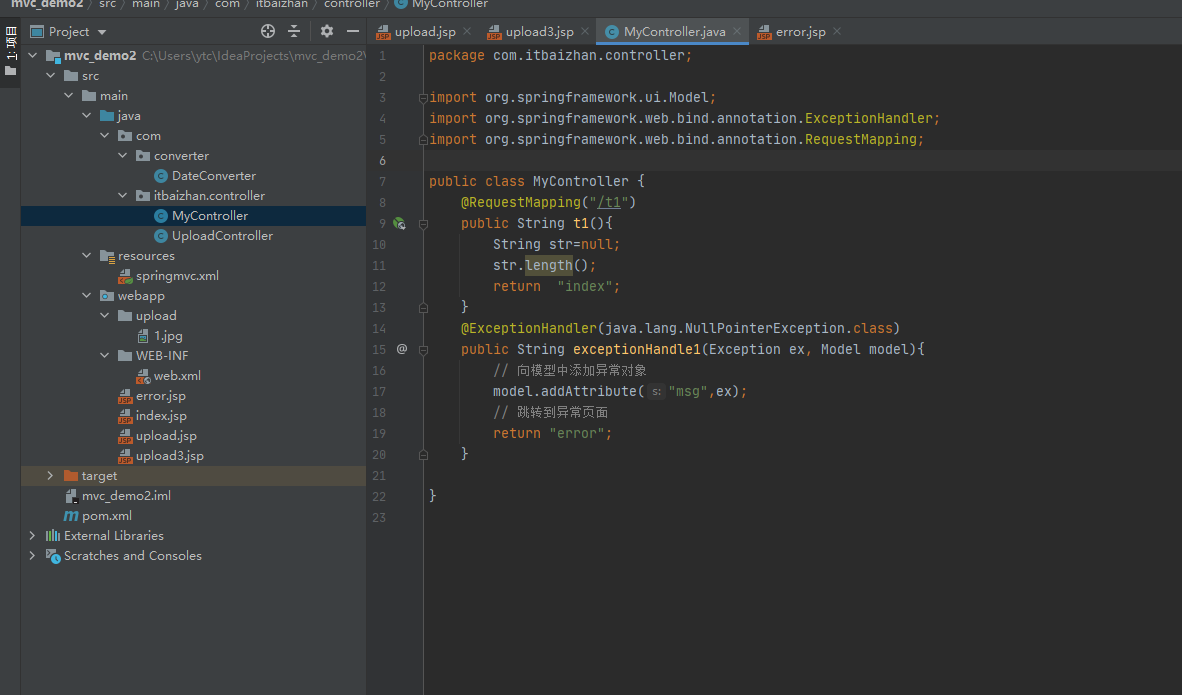The image size is (1182, 695).
Task: Hide the Project tool window with minus icon
Action: 352,31
